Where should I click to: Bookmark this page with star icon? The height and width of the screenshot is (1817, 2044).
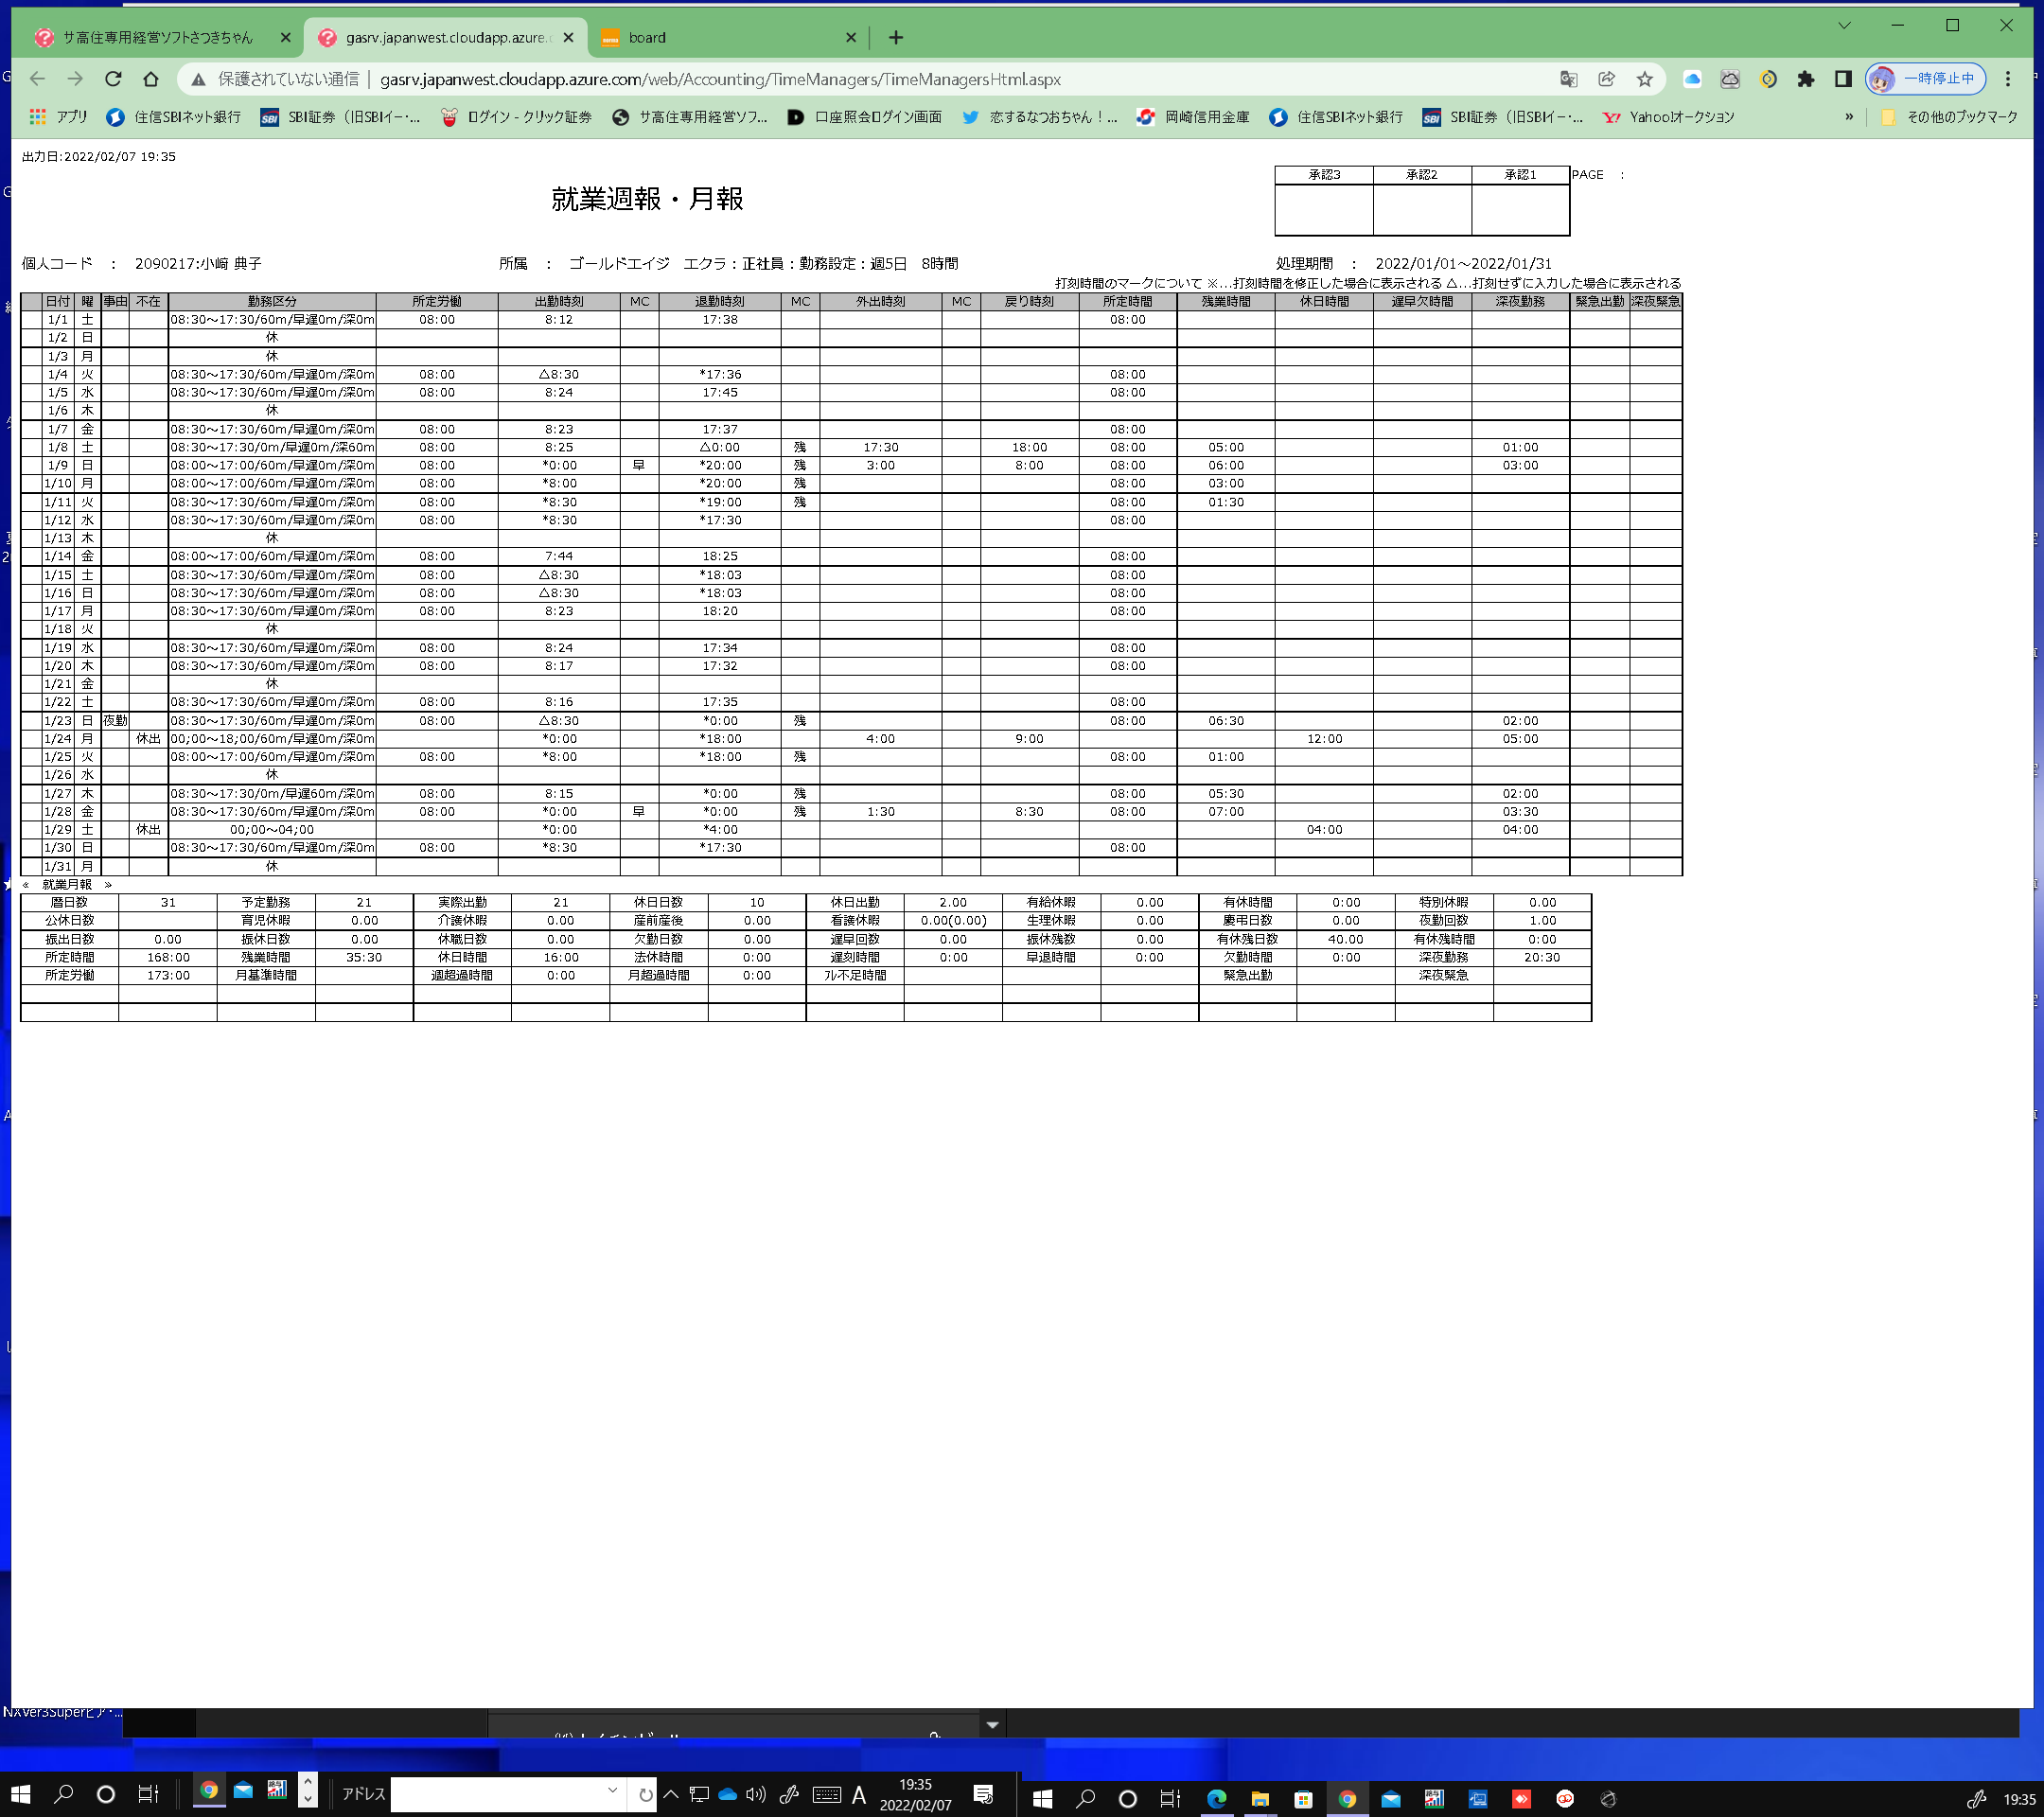pyautogui.click(x=1644, y=79)
